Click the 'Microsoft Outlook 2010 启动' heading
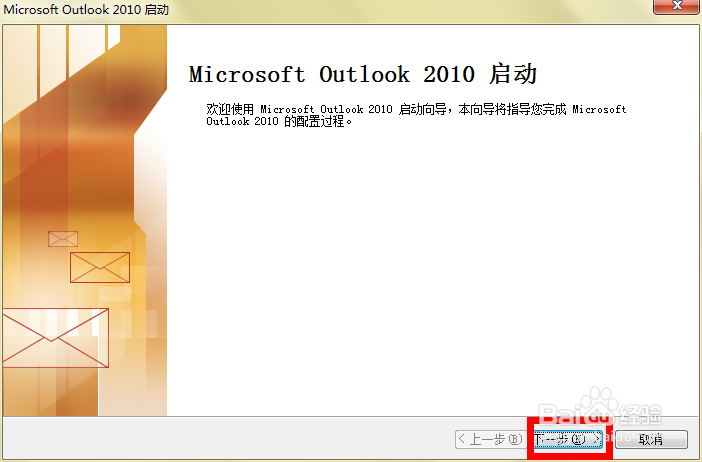The width and height of the screenshot is (702, 462). pyautogui.click(x=363, y=74)
